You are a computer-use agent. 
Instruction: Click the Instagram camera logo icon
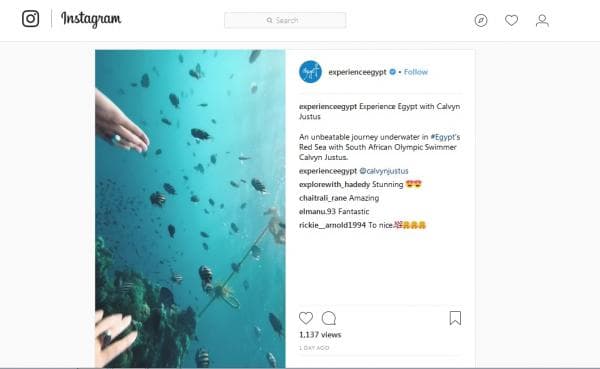point(30,19)
